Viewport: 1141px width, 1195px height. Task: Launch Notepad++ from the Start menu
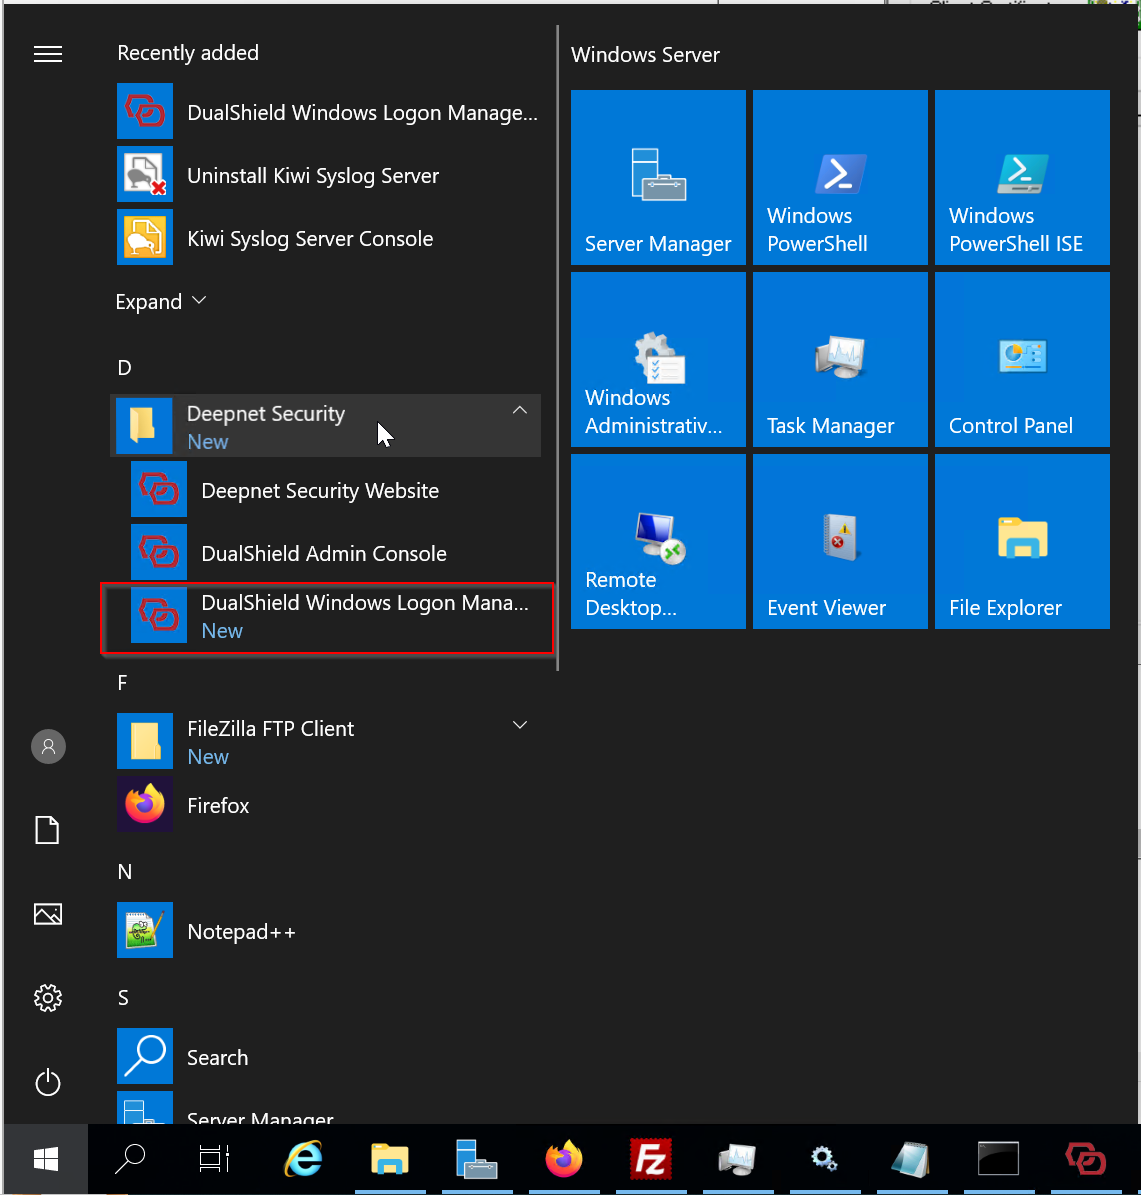[241, 931]
